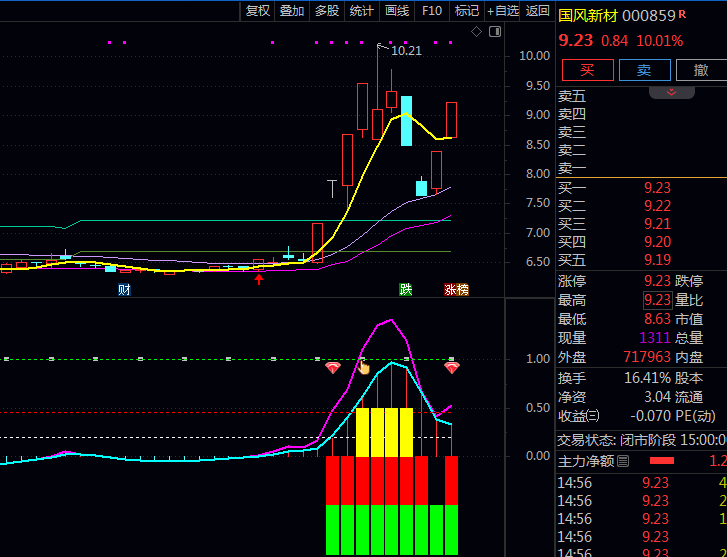Open the 叠加 overlay menu
The width and height of the screenshot is (727, 557).
292,11
